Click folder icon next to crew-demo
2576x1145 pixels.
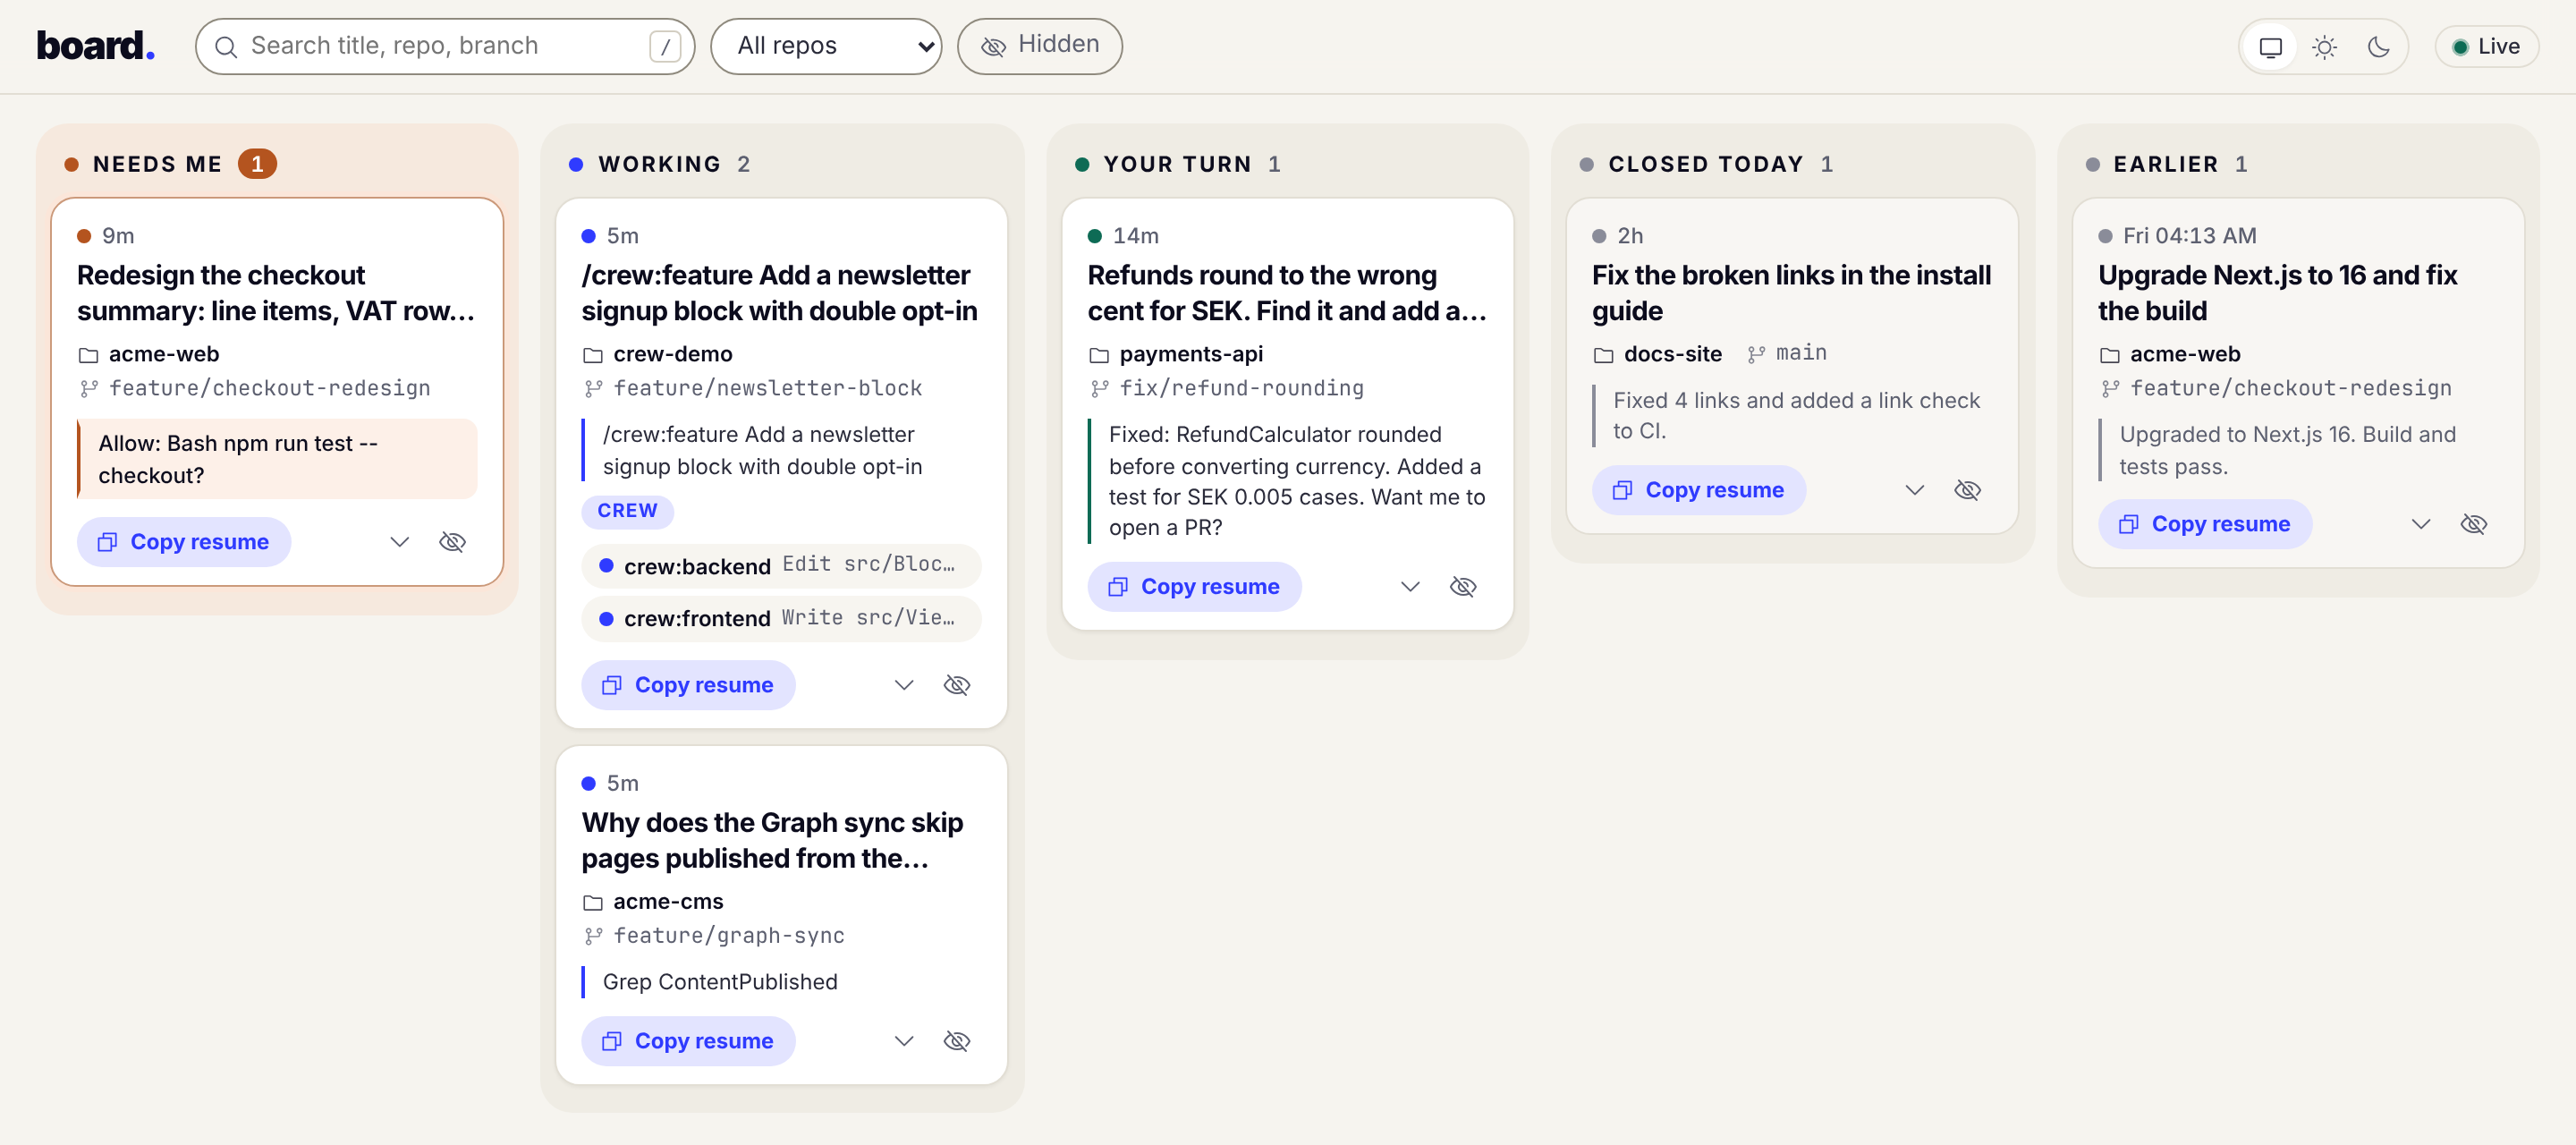tap(593, 355)
